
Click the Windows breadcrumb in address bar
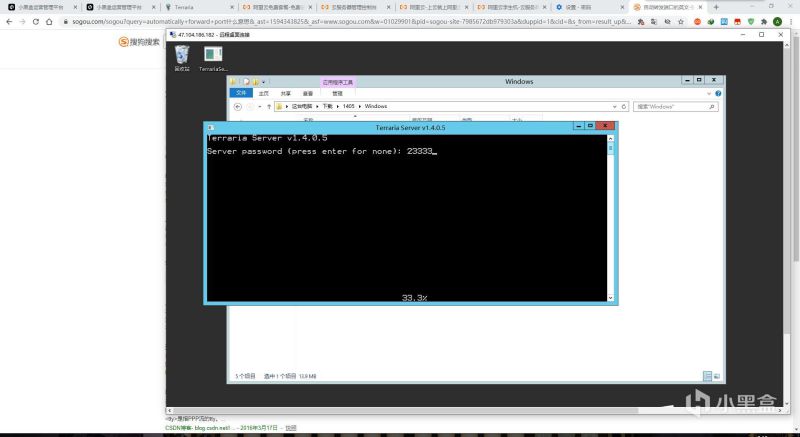(x=376, y=107)
